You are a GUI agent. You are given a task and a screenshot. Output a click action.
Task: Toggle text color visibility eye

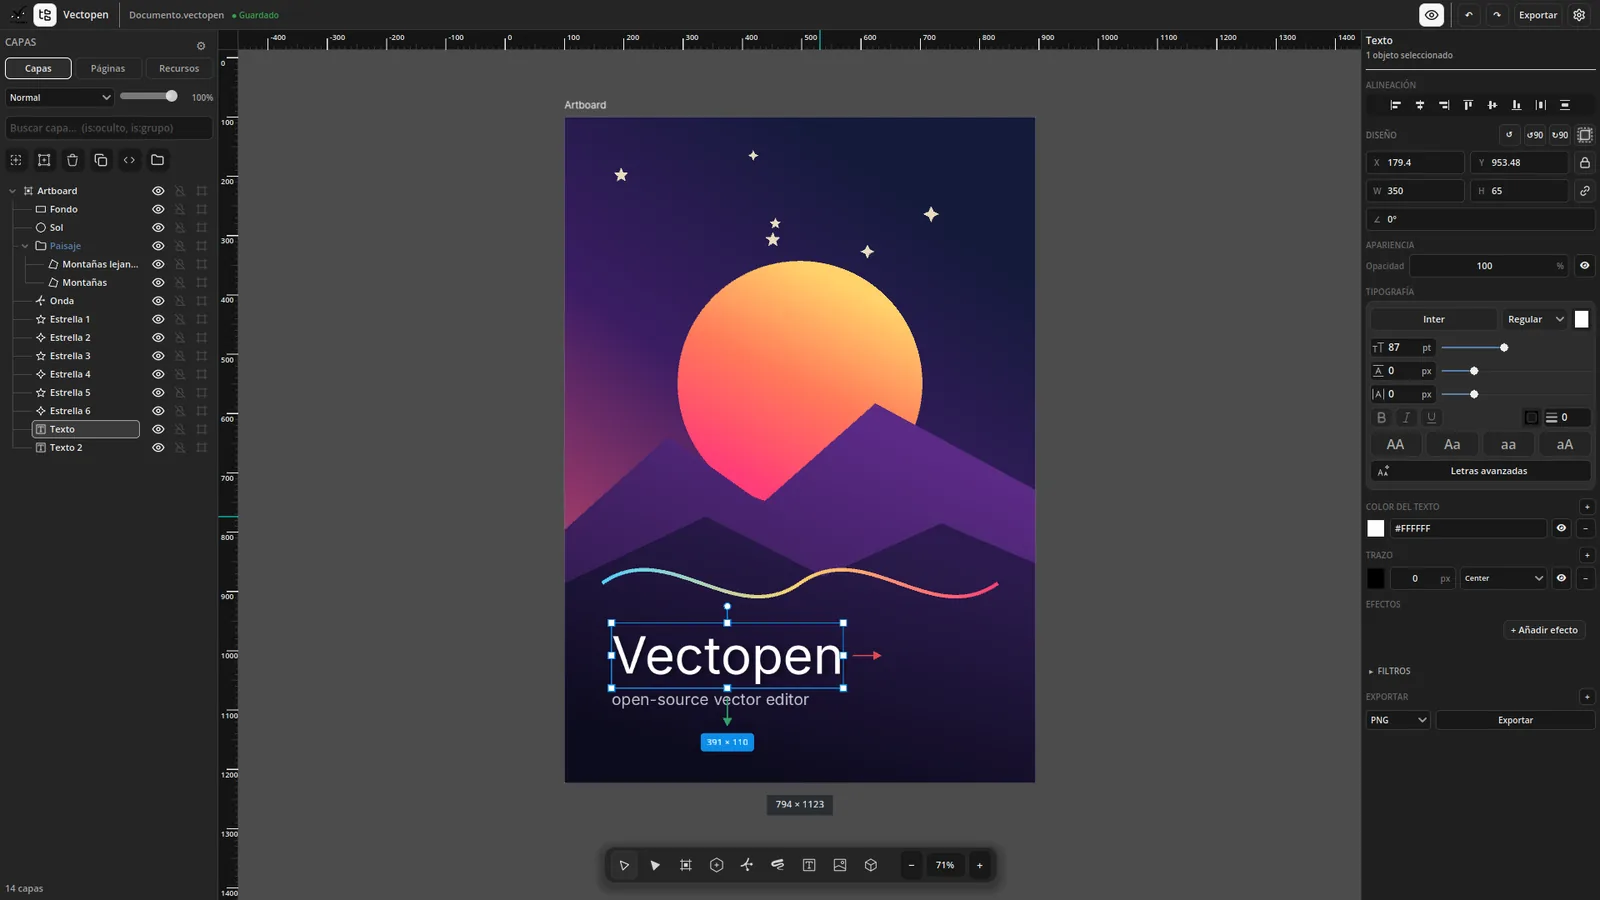(x=1561, y=528)
